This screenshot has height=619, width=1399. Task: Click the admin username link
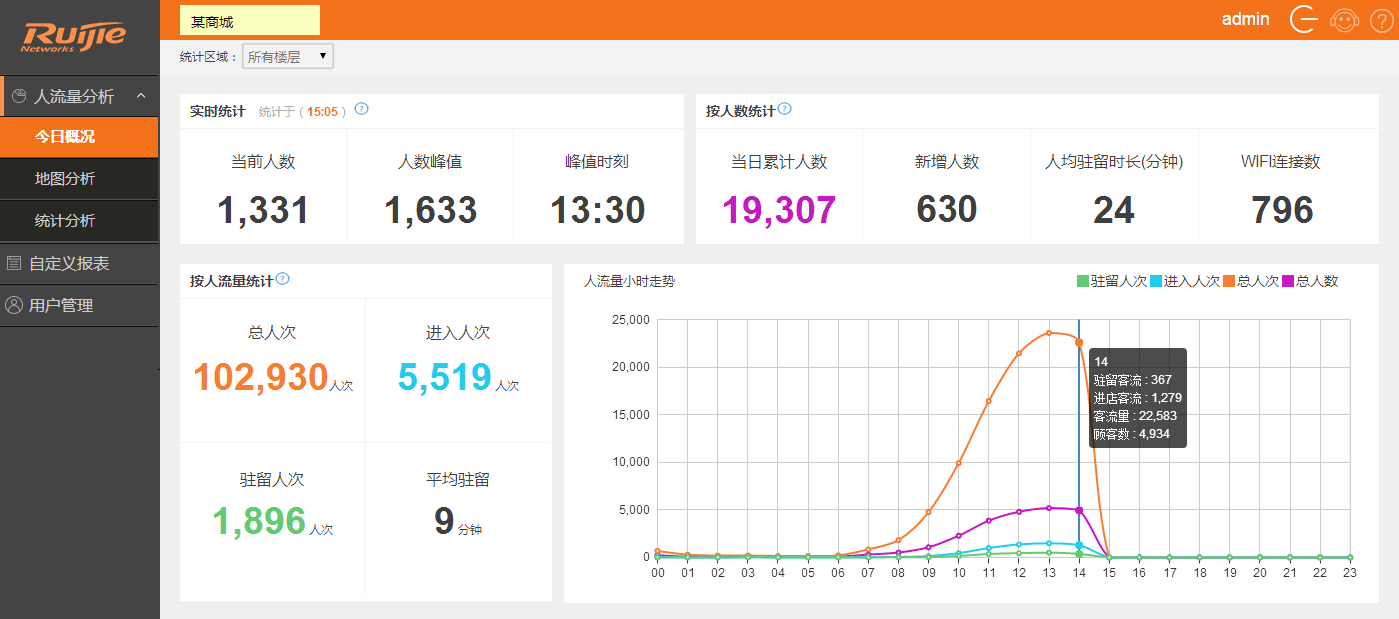click(x=1245, y=19)
